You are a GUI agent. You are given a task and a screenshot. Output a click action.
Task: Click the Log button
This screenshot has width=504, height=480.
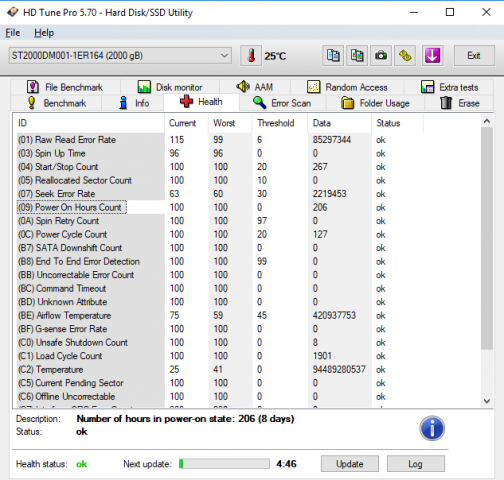click(x=415, y=464)
